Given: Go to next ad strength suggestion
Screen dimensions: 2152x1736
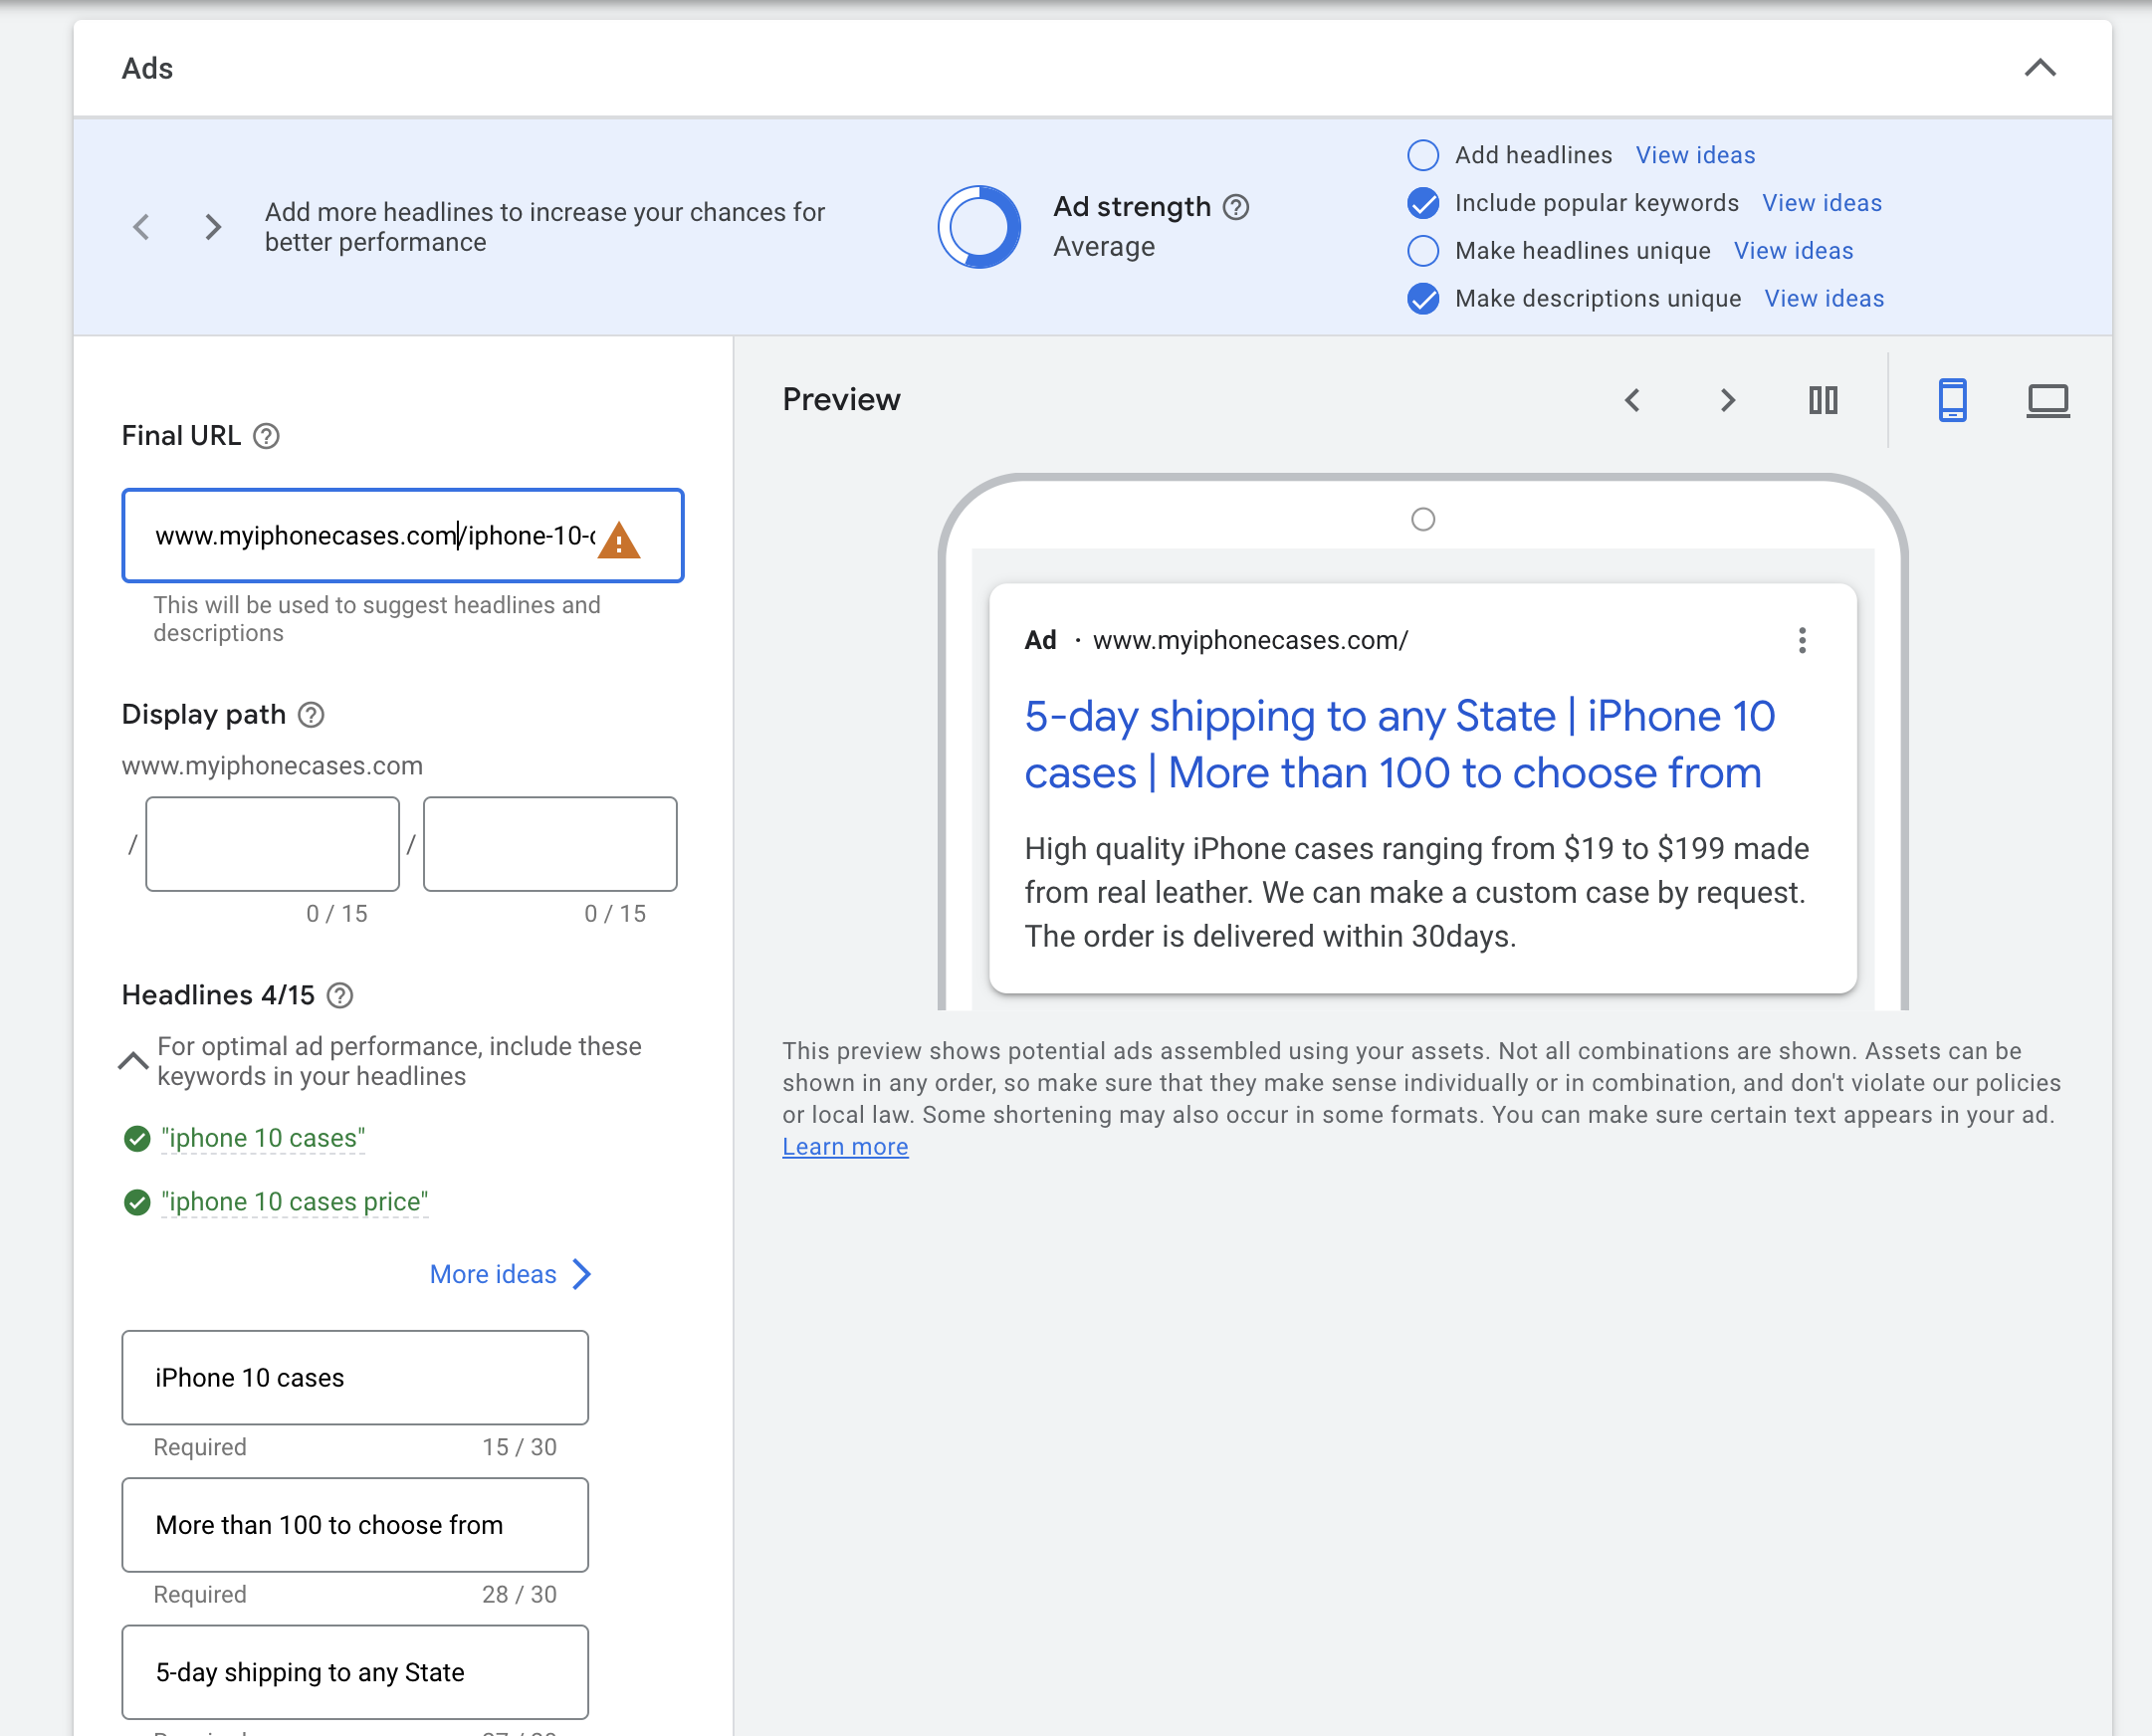Looking at the screenshot, I should click(x=213, y=227).
